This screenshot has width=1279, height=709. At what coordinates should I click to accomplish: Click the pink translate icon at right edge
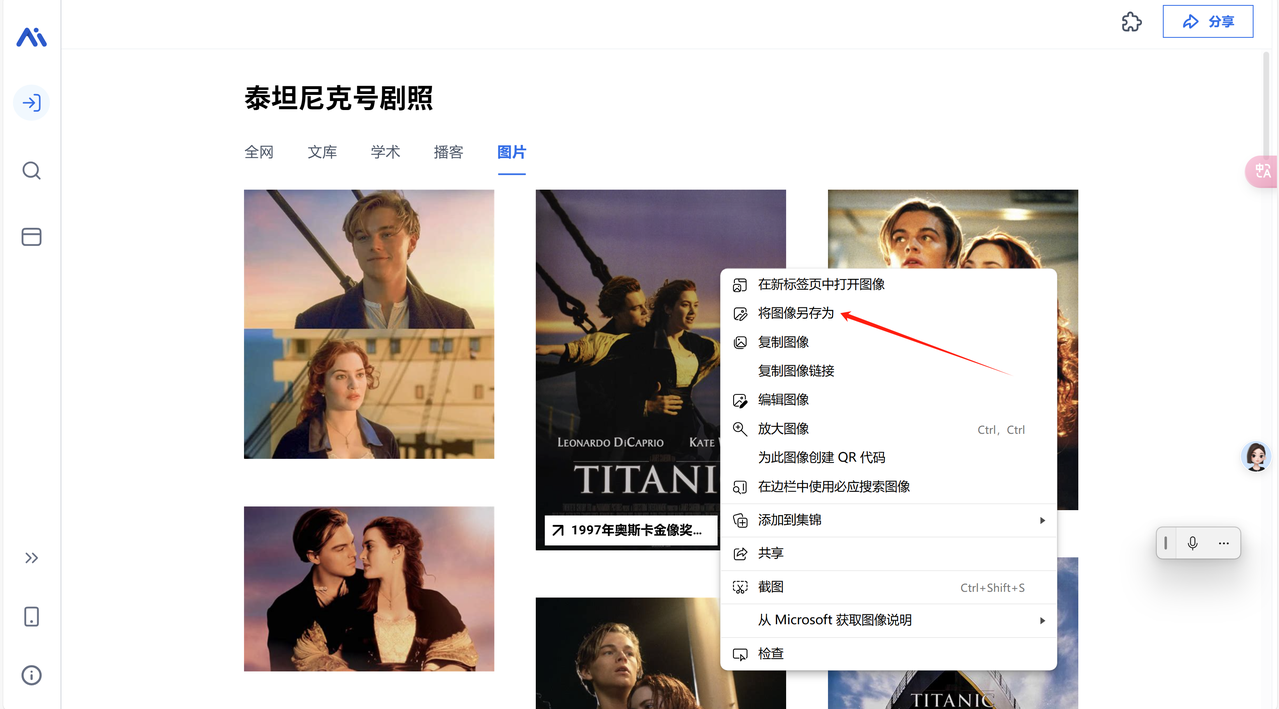(x=1262, y=171)
